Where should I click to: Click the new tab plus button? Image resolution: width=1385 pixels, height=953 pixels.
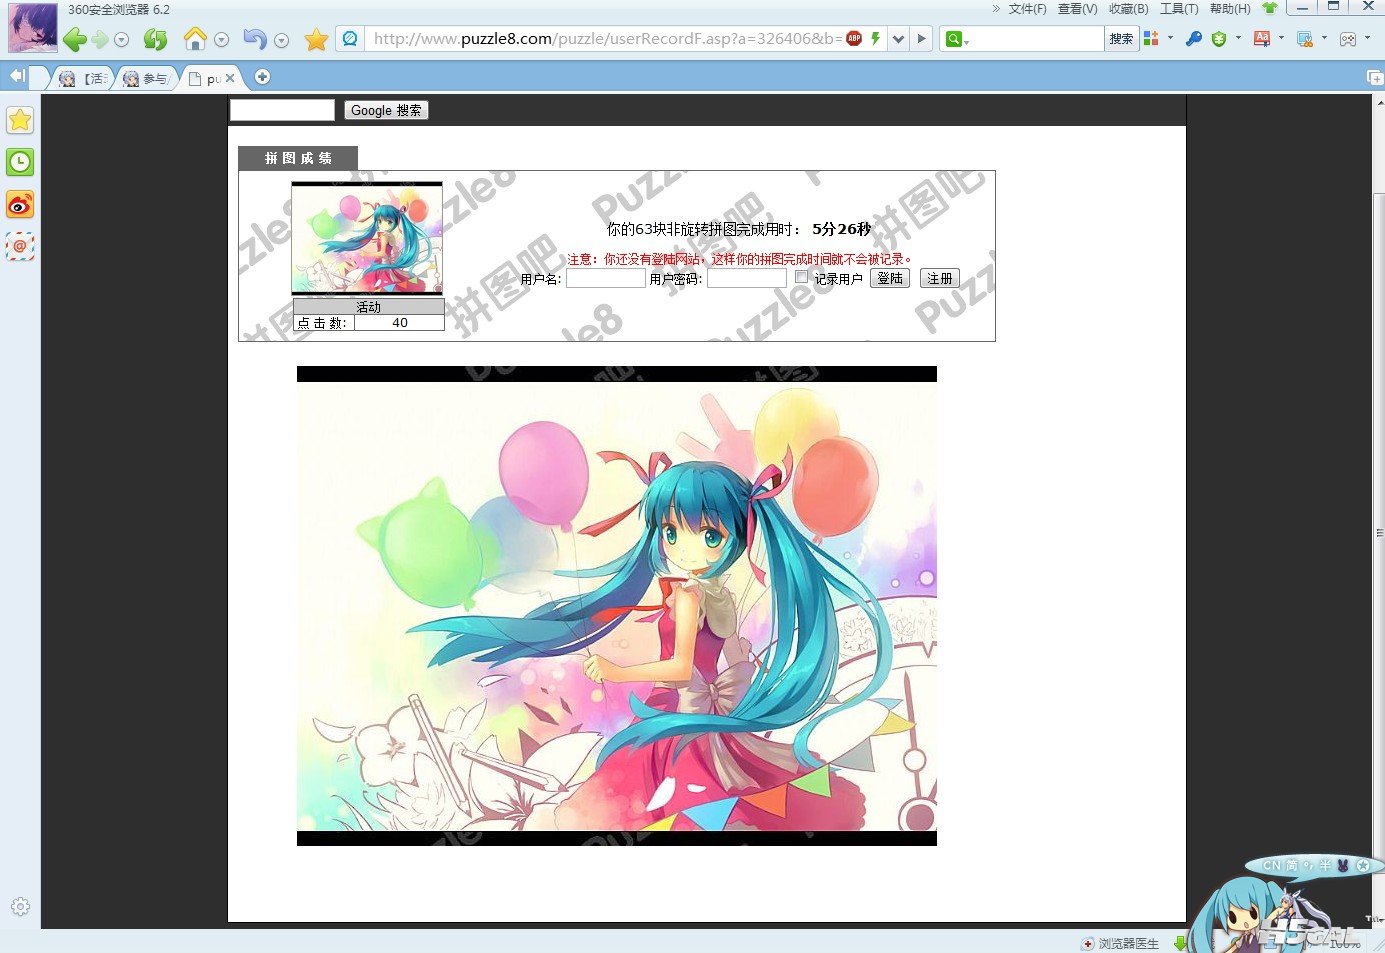coord(262,77)
